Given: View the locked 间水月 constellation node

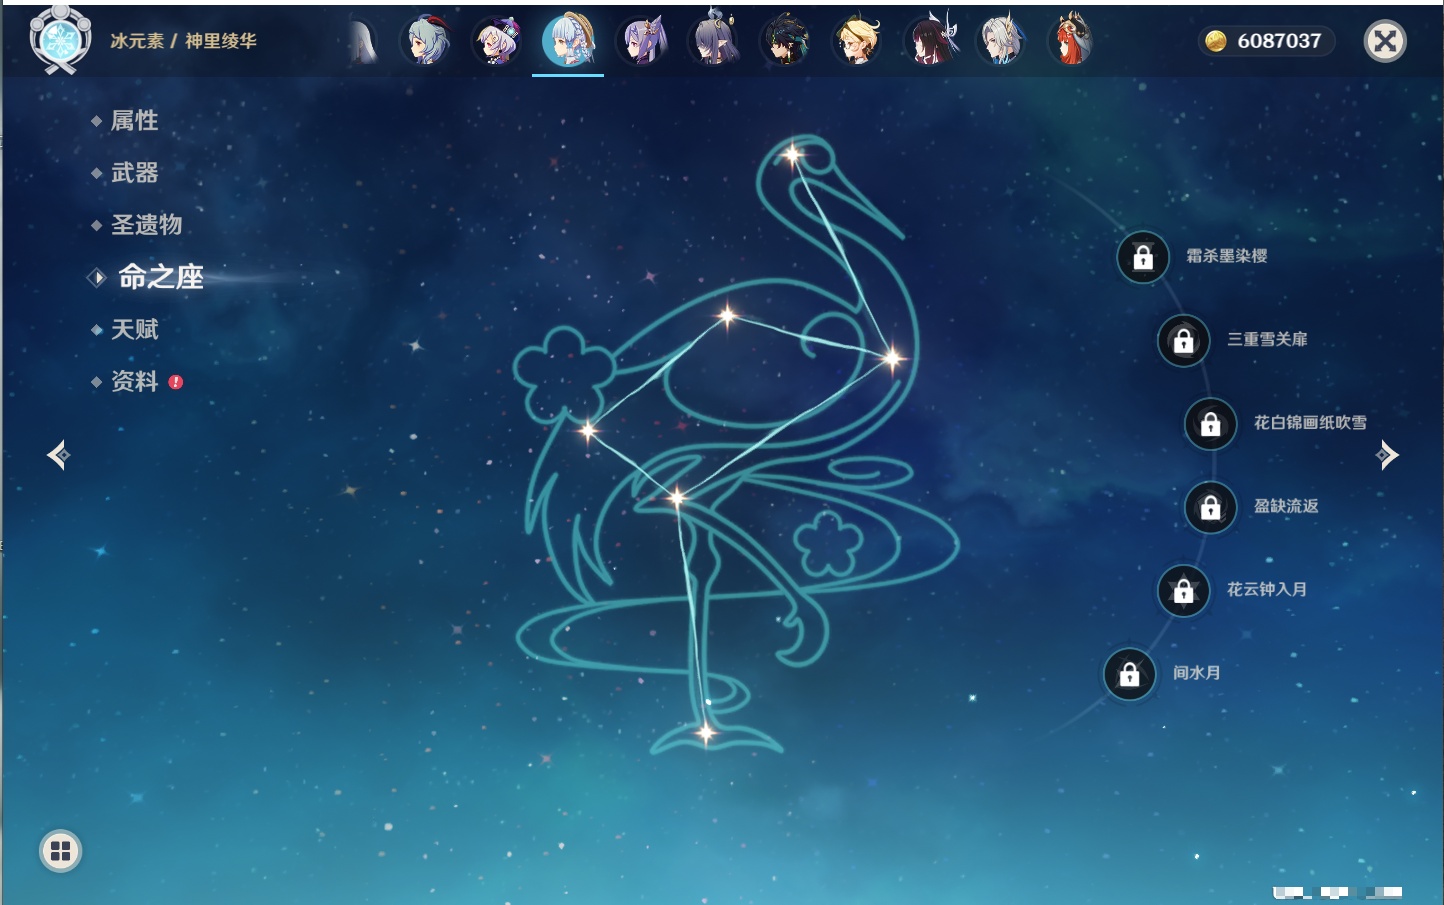Looking at the screenshot, I should [1129, 674].
